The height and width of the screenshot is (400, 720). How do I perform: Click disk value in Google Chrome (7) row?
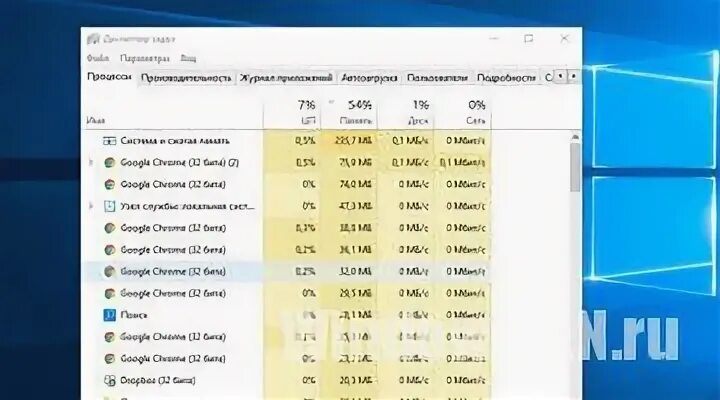pyautogui.click(x=410, y=163)
